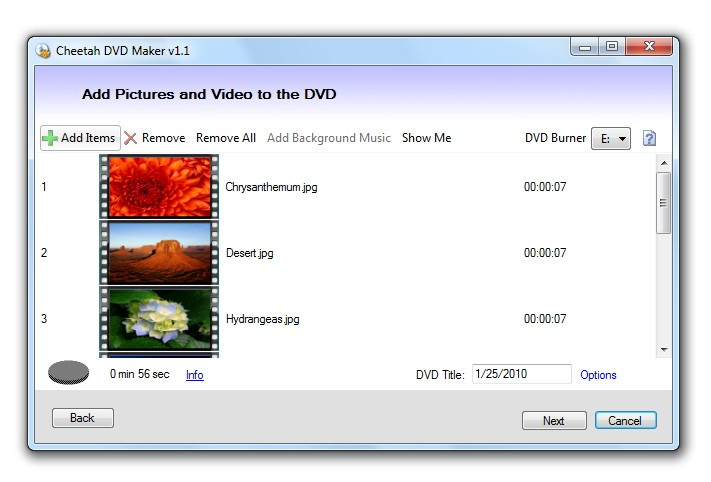
Task: Click the DVD Title input field
Action: click(521, 374)
